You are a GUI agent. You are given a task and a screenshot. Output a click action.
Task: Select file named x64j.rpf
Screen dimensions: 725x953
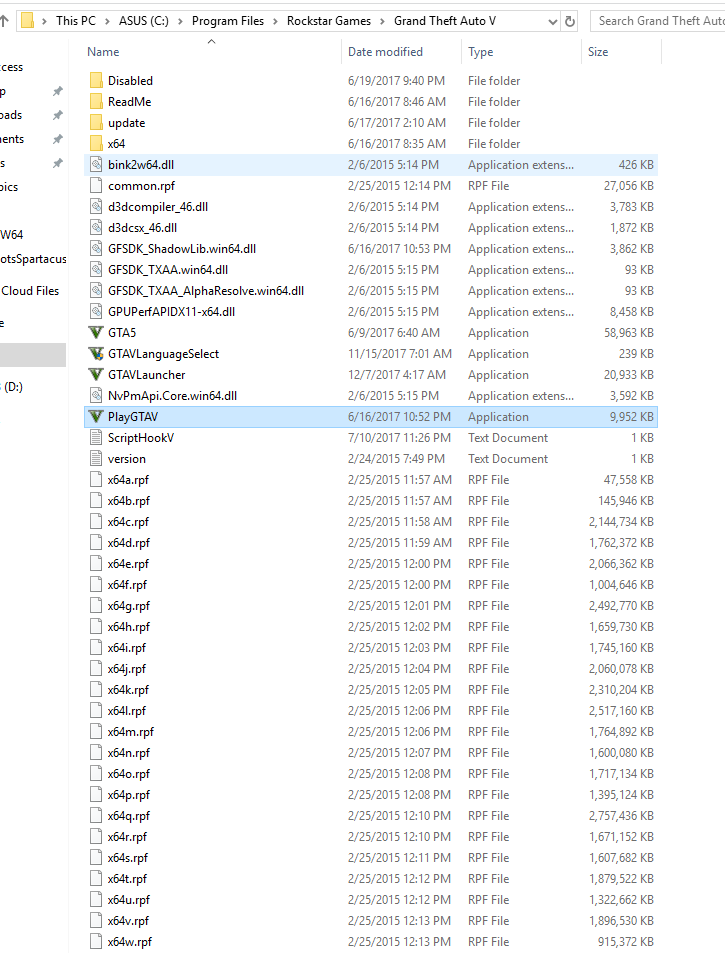pyautogui.click(x=126, y=669)
